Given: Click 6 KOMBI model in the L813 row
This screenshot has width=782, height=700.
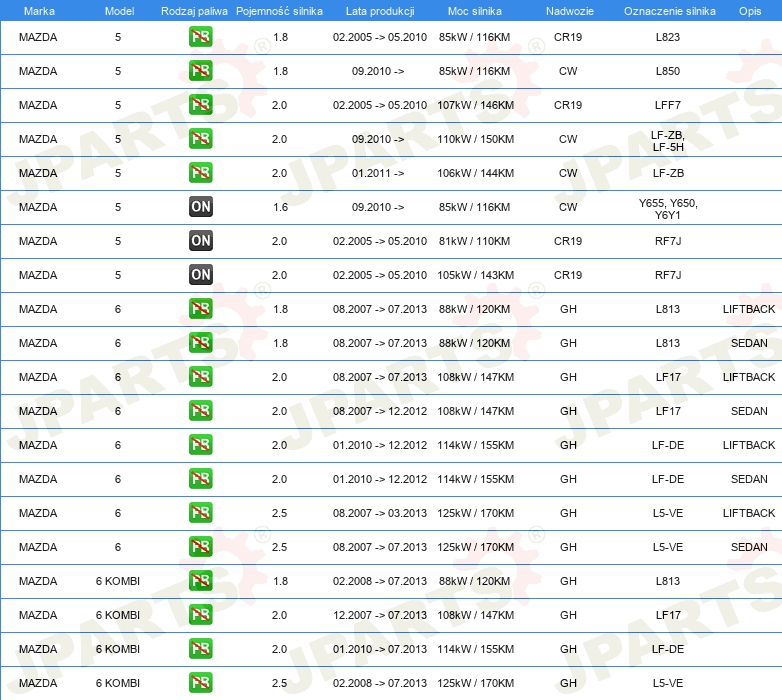Looking at the screenshot, I should 118,581.
